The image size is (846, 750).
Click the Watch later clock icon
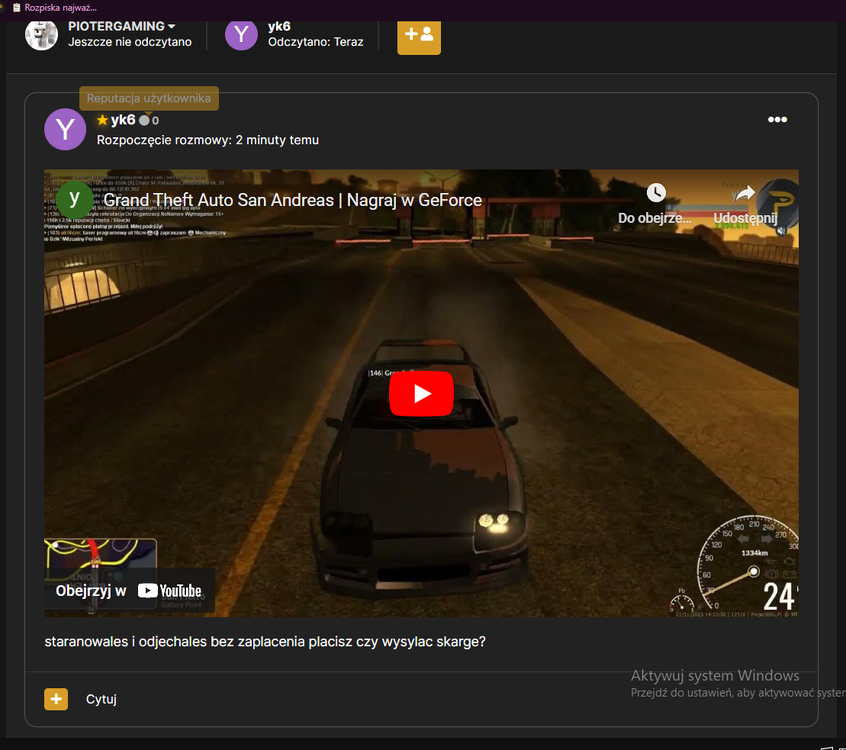(x=656, y=192)
